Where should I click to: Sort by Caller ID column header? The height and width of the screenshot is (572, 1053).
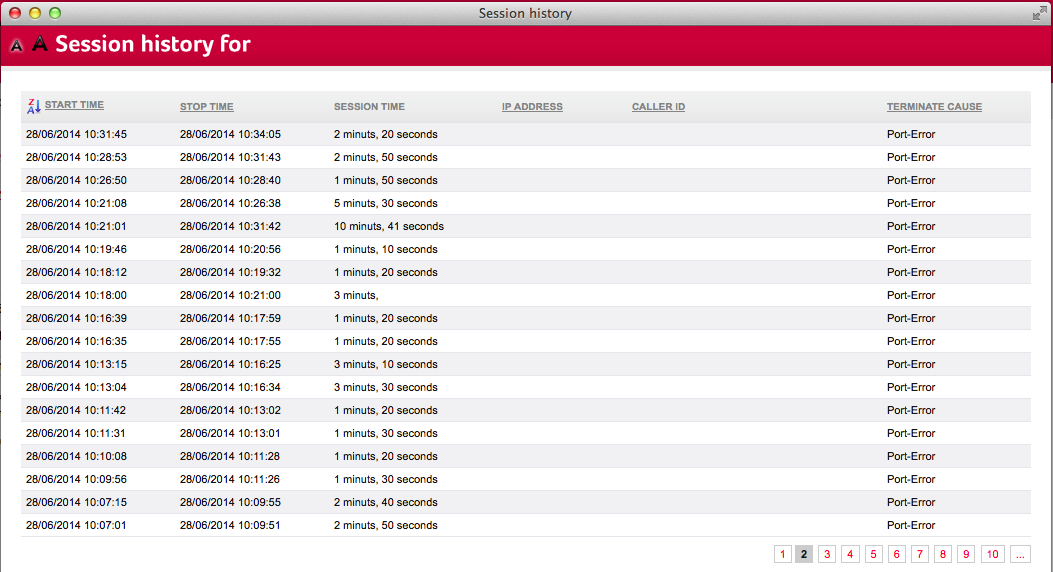[658, 107]
